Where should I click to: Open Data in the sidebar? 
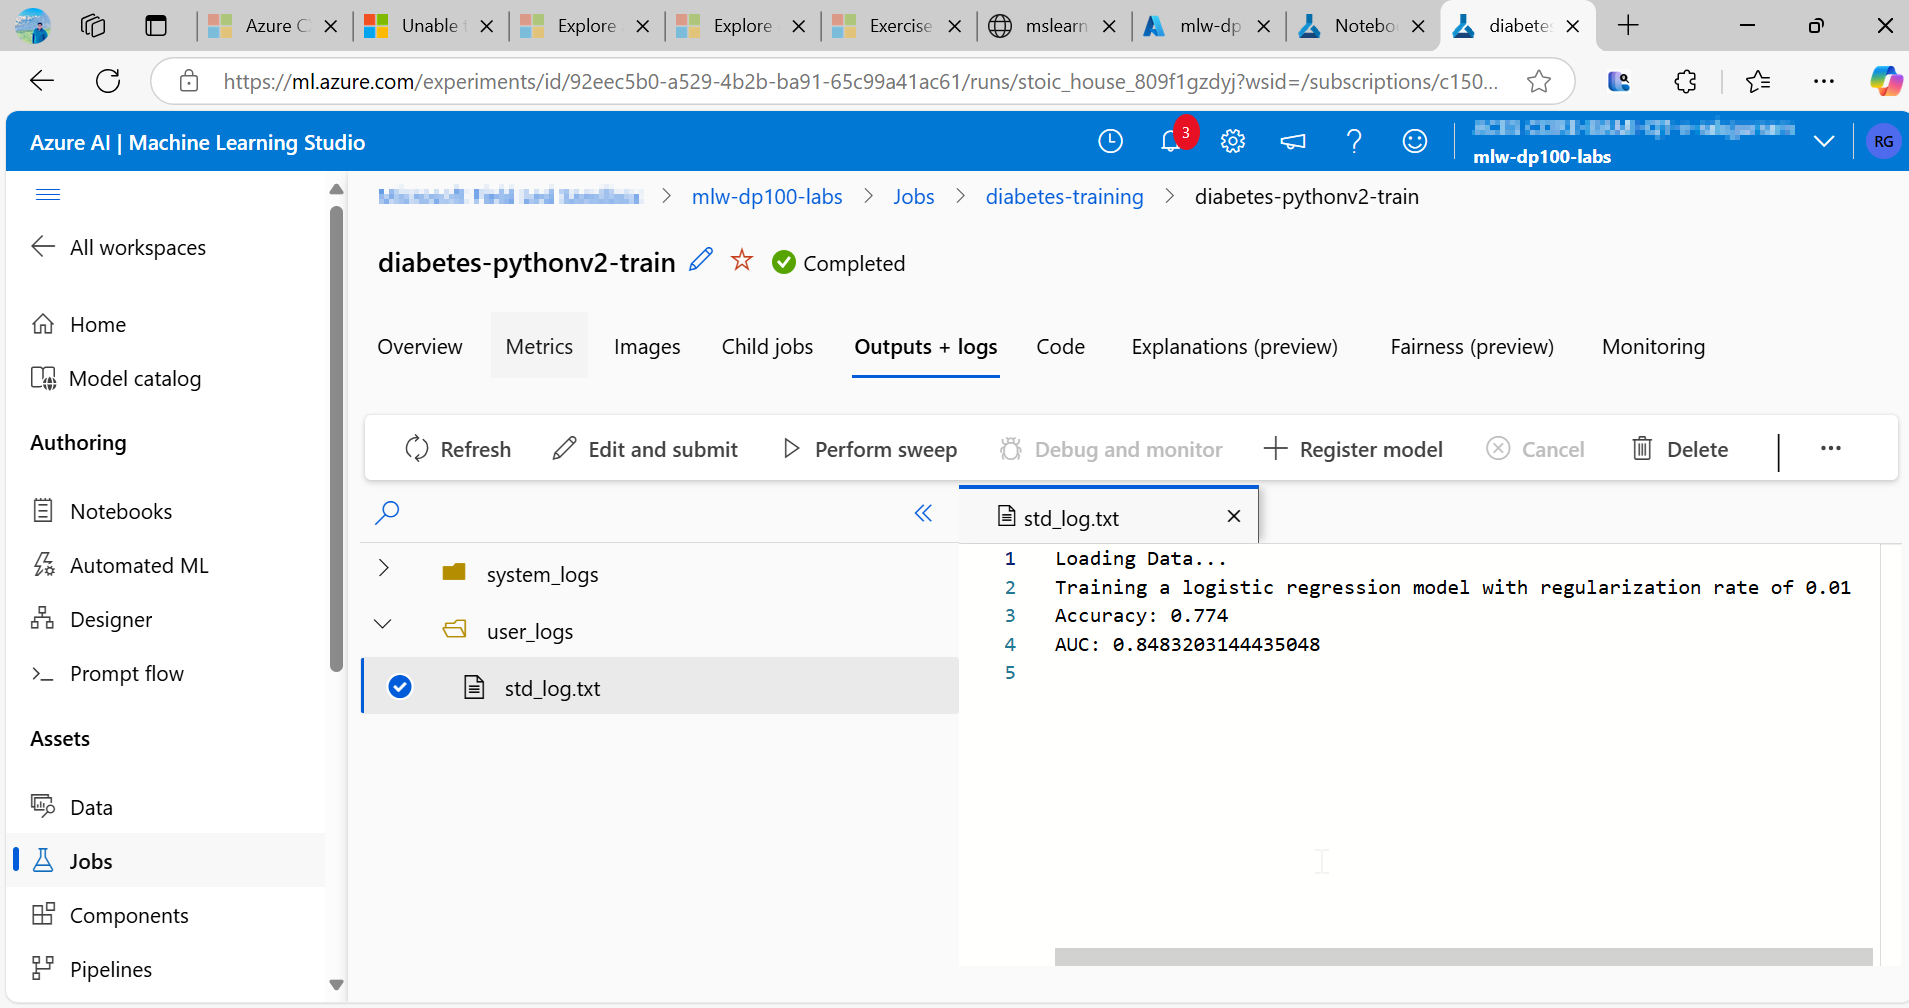(x=72, y=807)
